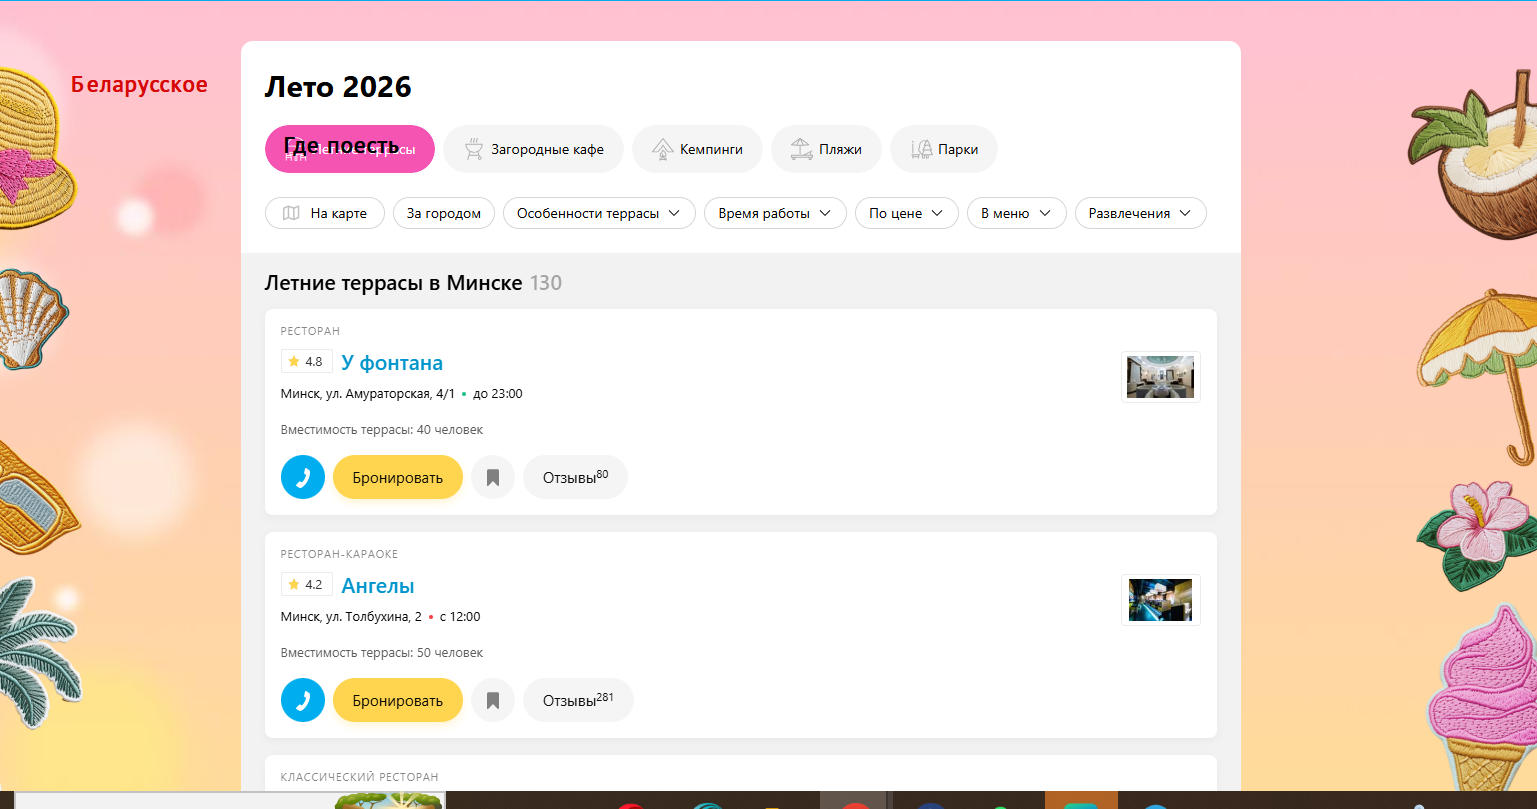Call У фонтана via phone icon

point(303,477)
